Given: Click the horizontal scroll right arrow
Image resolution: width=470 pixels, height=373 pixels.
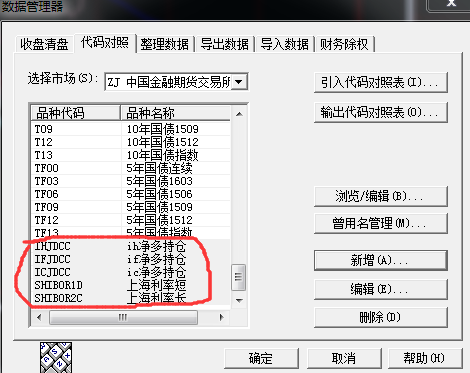Looking at the screenshot, I should point(222,317).
